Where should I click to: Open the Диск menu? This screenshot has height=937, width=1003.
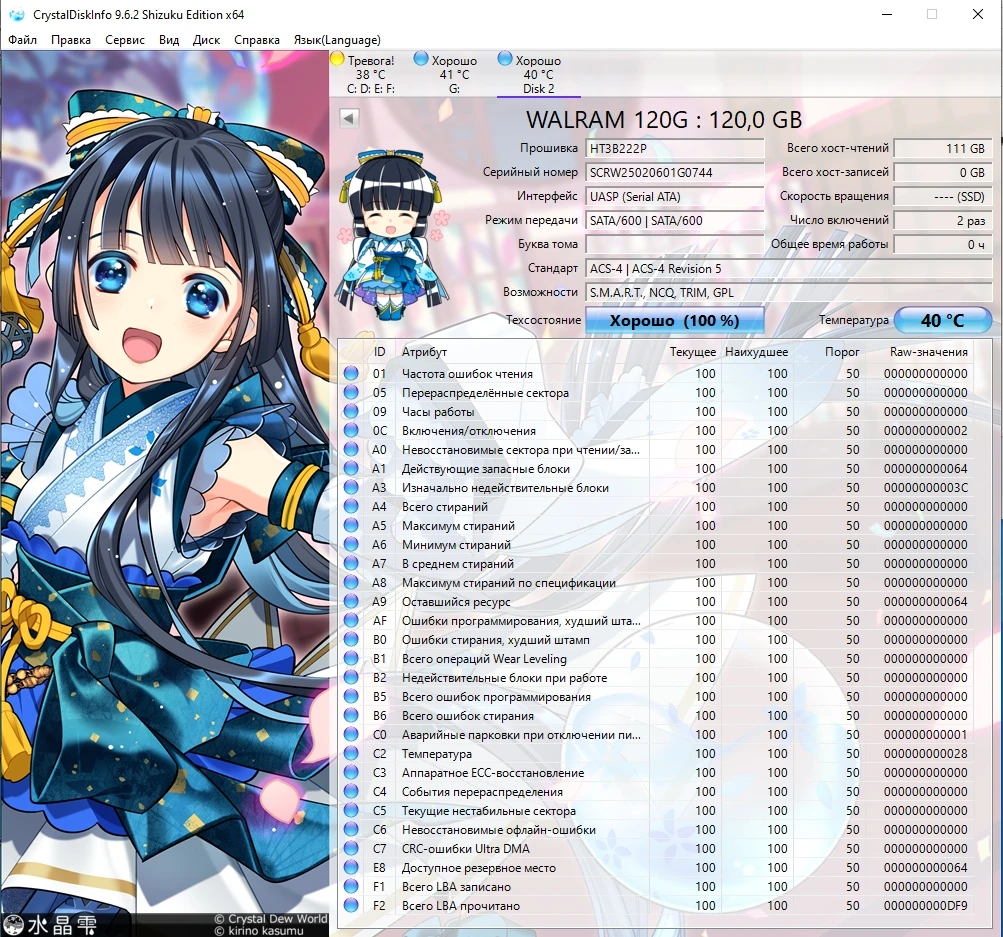point(206,40)
